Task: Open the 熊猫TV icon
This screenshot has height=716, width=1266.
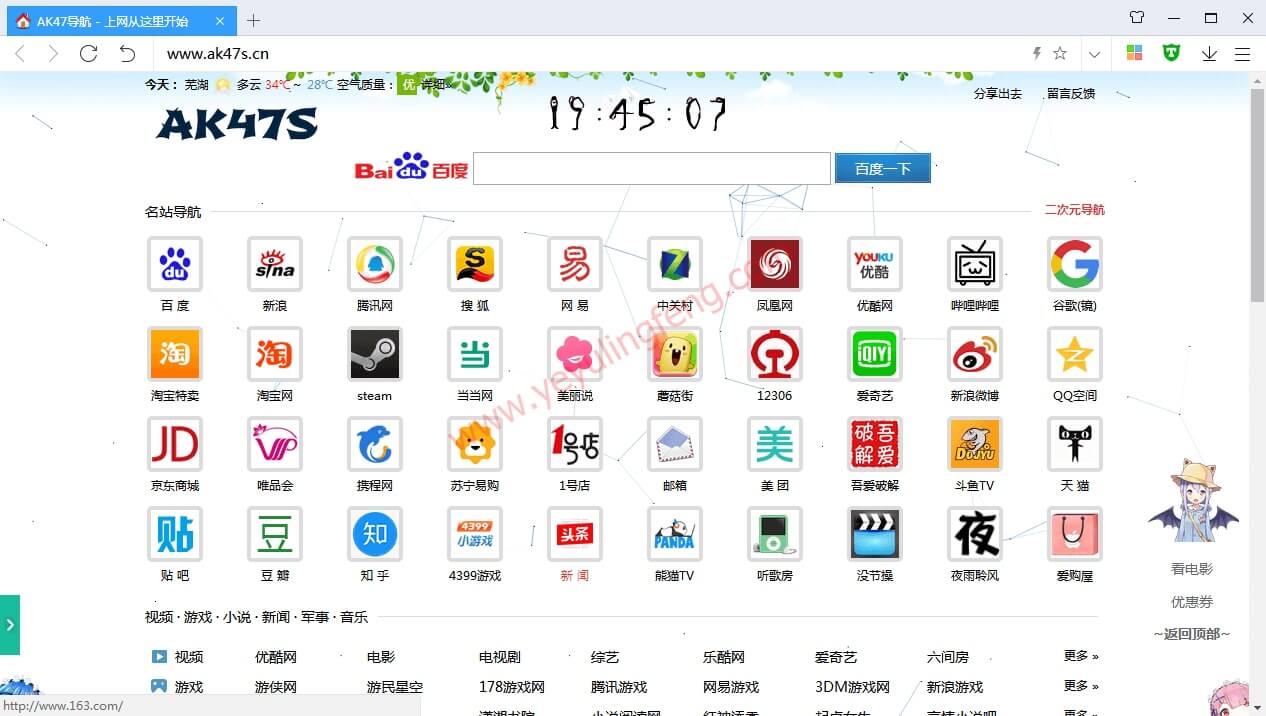Action: 675,534
